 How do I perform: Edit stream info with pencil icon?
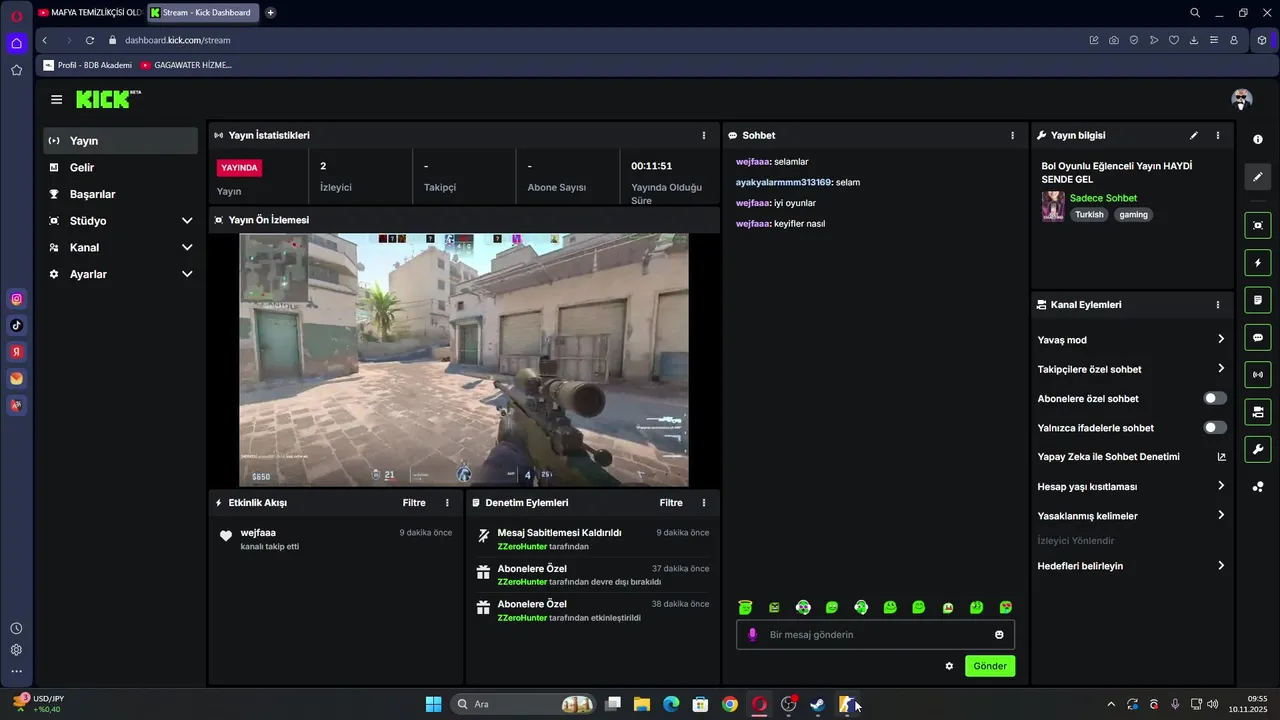point(1193,135)
